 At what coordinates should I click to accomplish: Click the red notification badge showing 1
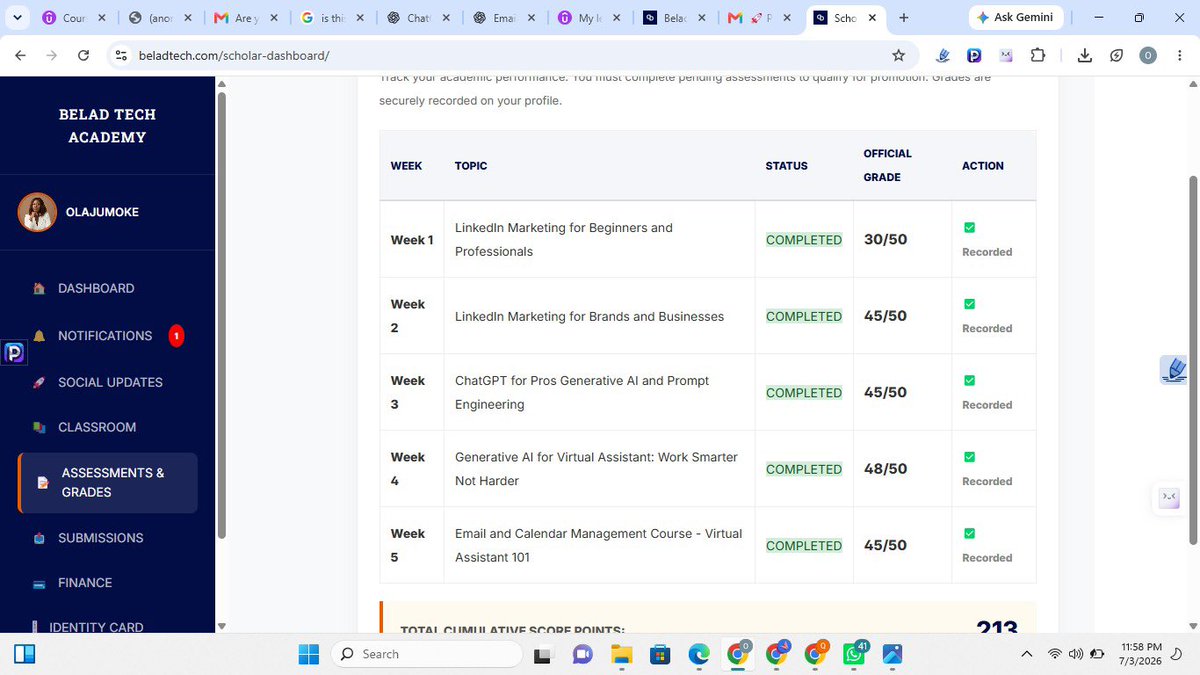click(176, 336)
